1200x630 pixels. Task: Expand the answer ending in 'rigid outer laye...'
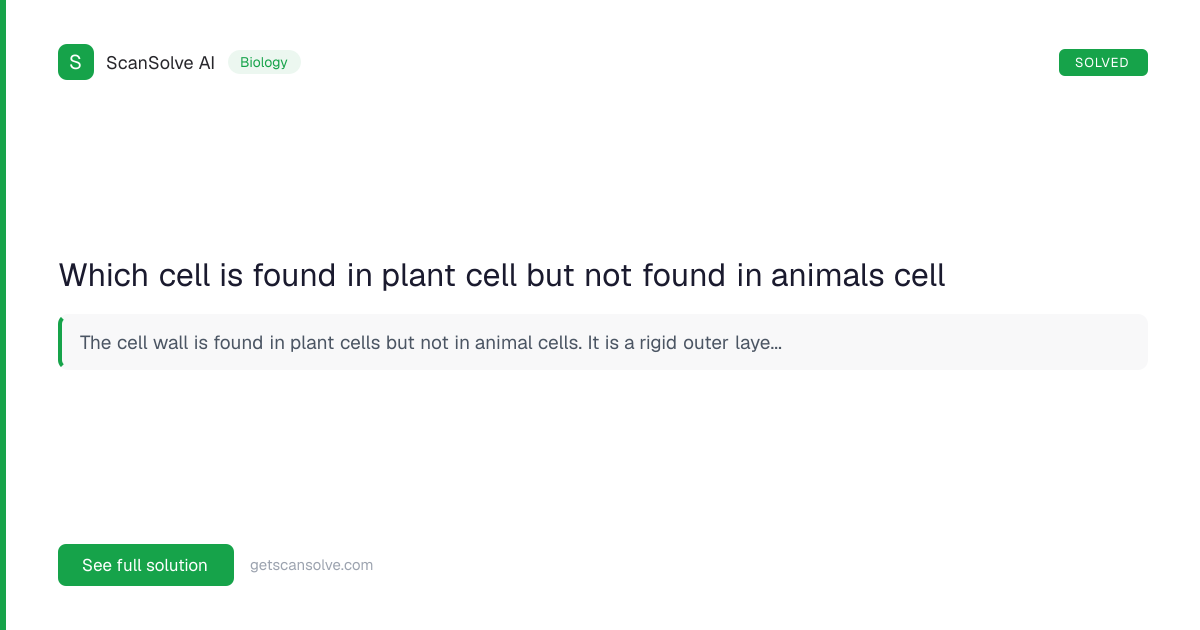[x=430, y=341]
